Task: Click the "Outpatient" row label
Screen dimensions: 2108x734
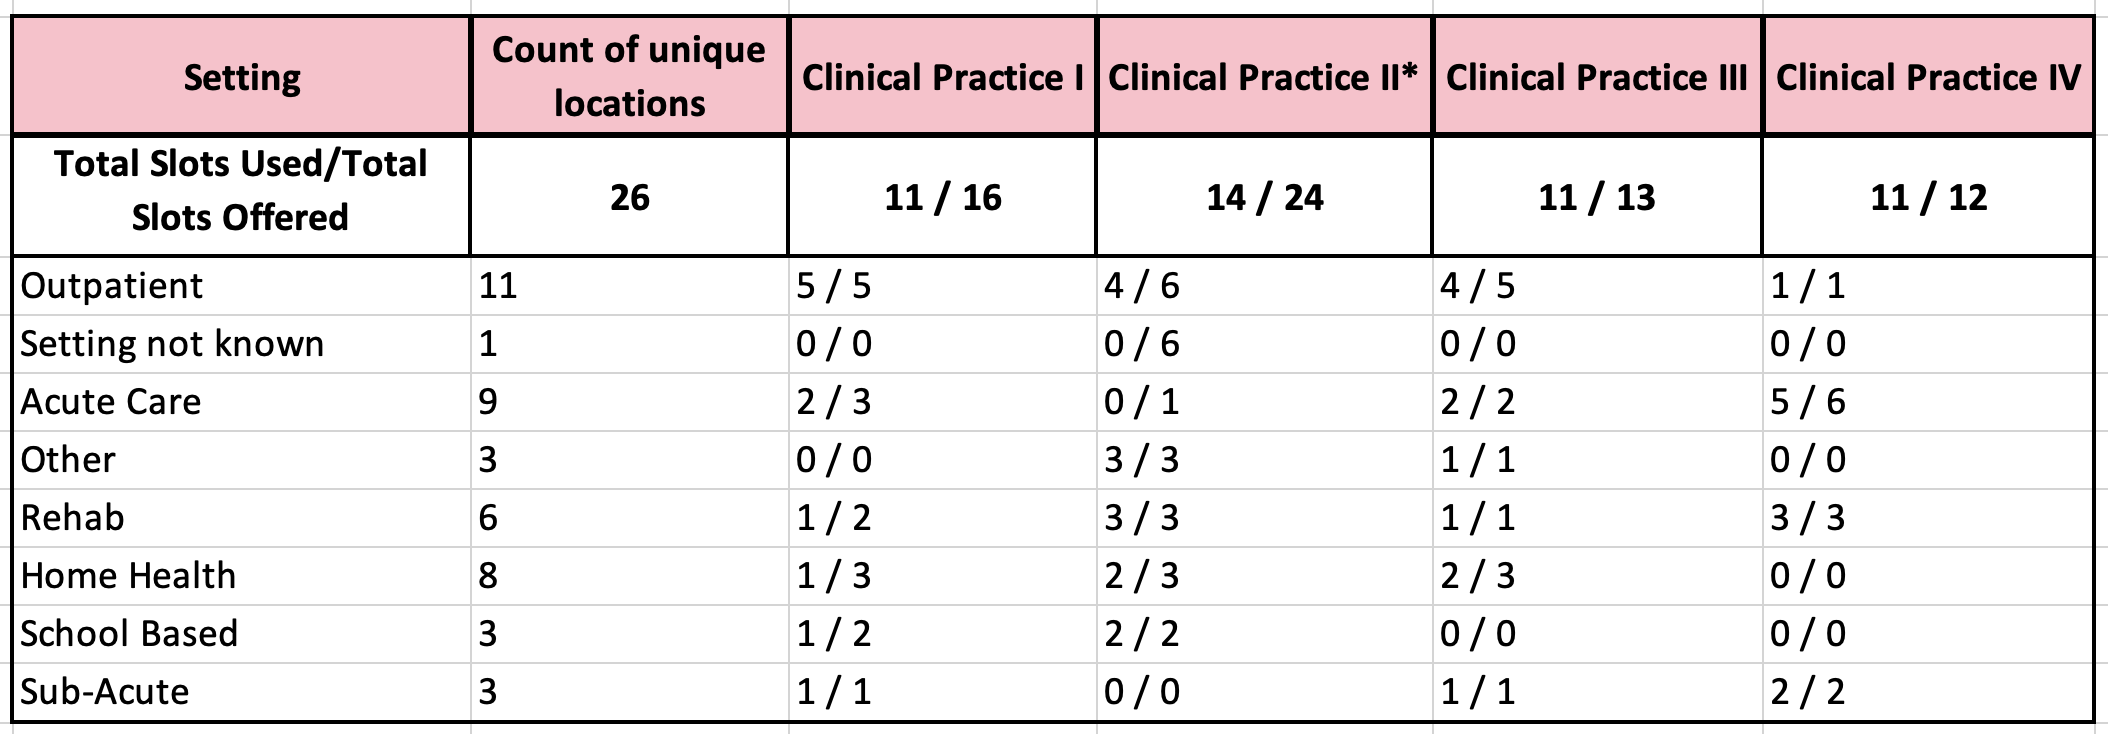Action: [112, 286]
